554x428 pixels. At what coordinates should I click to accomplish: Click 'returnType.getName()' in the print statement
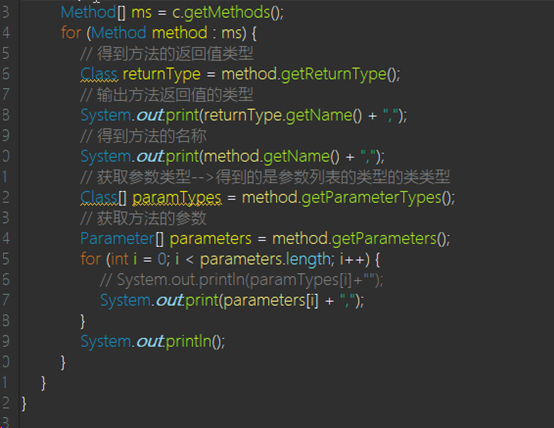point(283,116)
